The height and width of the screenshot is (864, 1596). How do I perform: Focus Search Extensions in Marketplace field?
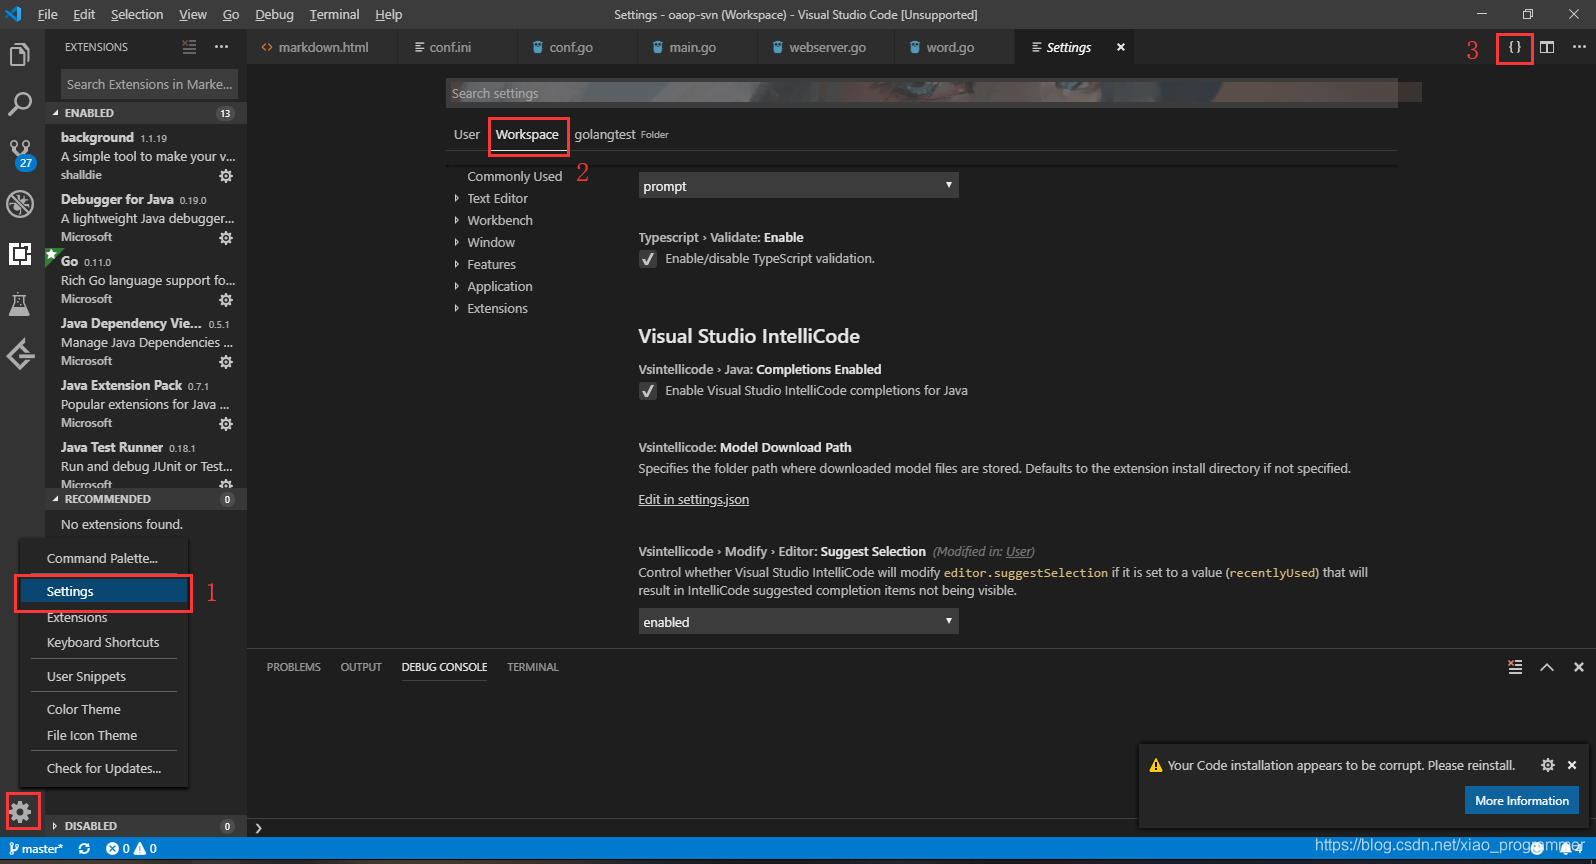coord(149,84)
